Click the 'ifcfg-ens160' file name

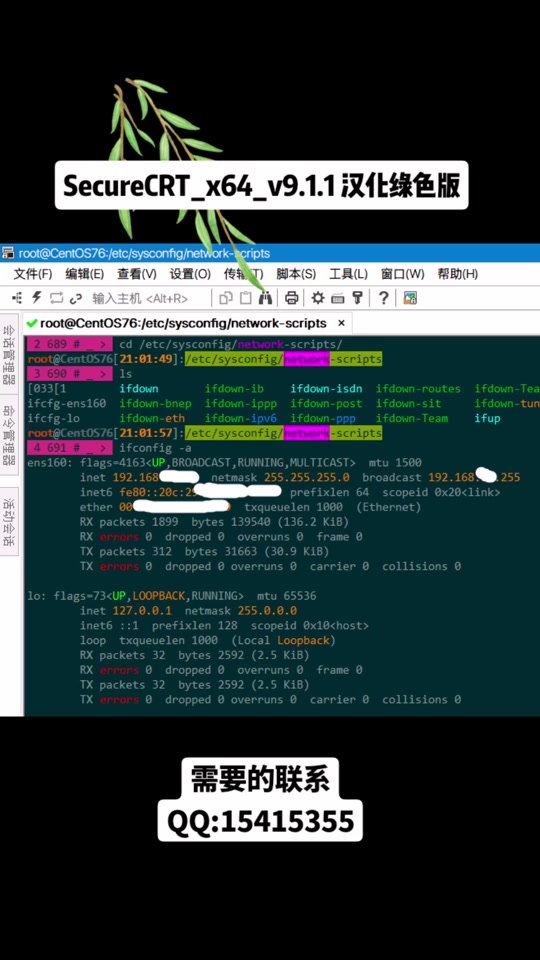tap(67, 404)
